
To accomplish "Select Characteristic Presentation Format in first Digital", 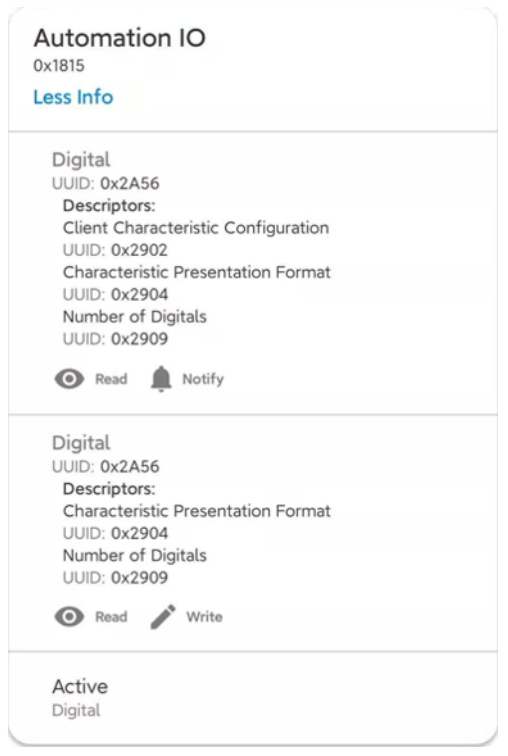I will pos(197,272).
